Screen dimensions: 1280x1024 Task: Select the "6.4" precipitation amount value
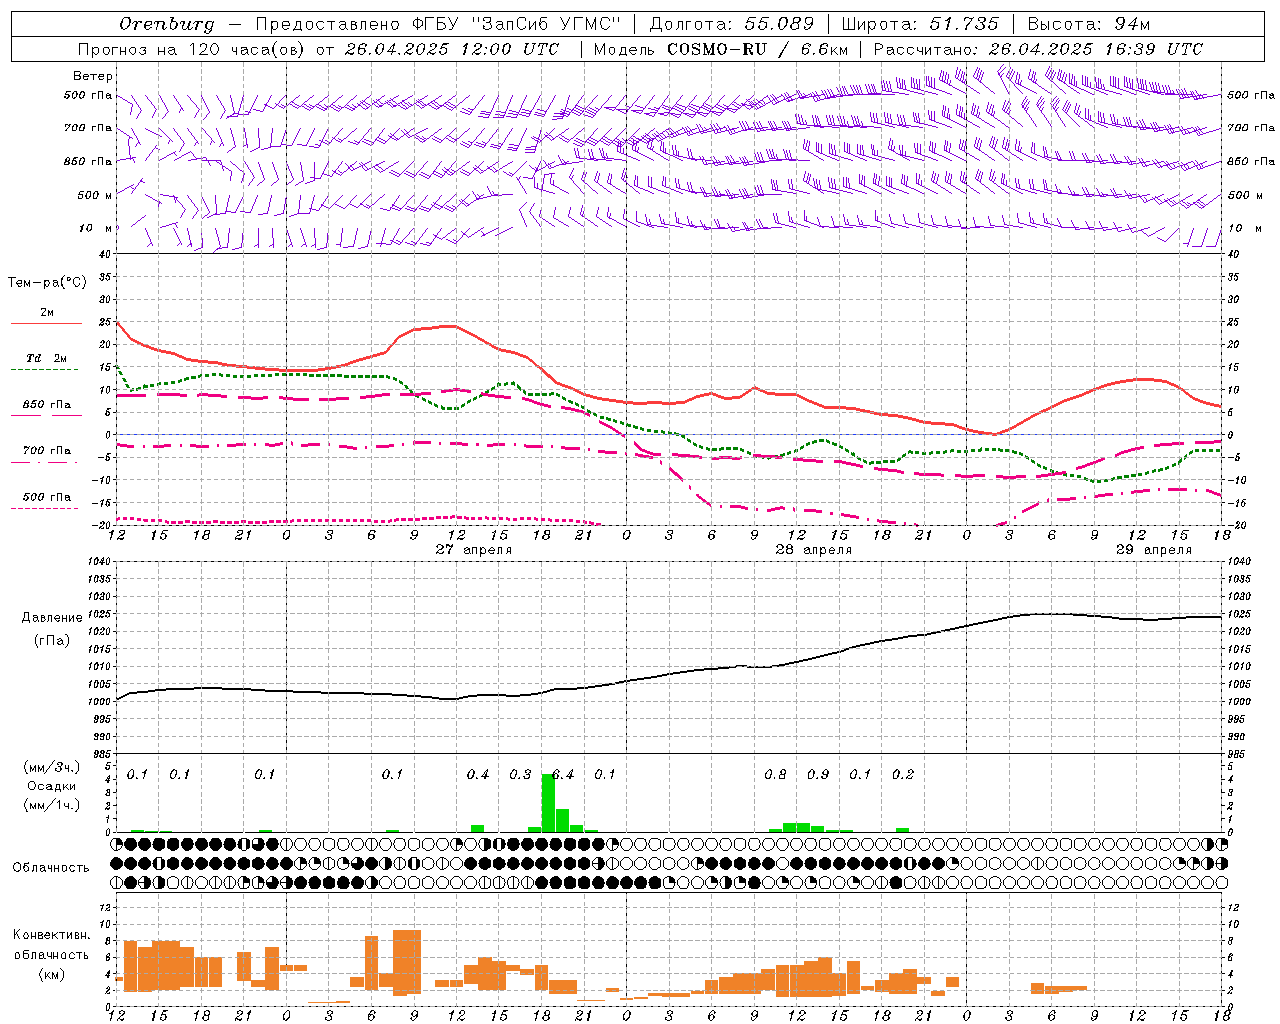[x=563, y=774]
